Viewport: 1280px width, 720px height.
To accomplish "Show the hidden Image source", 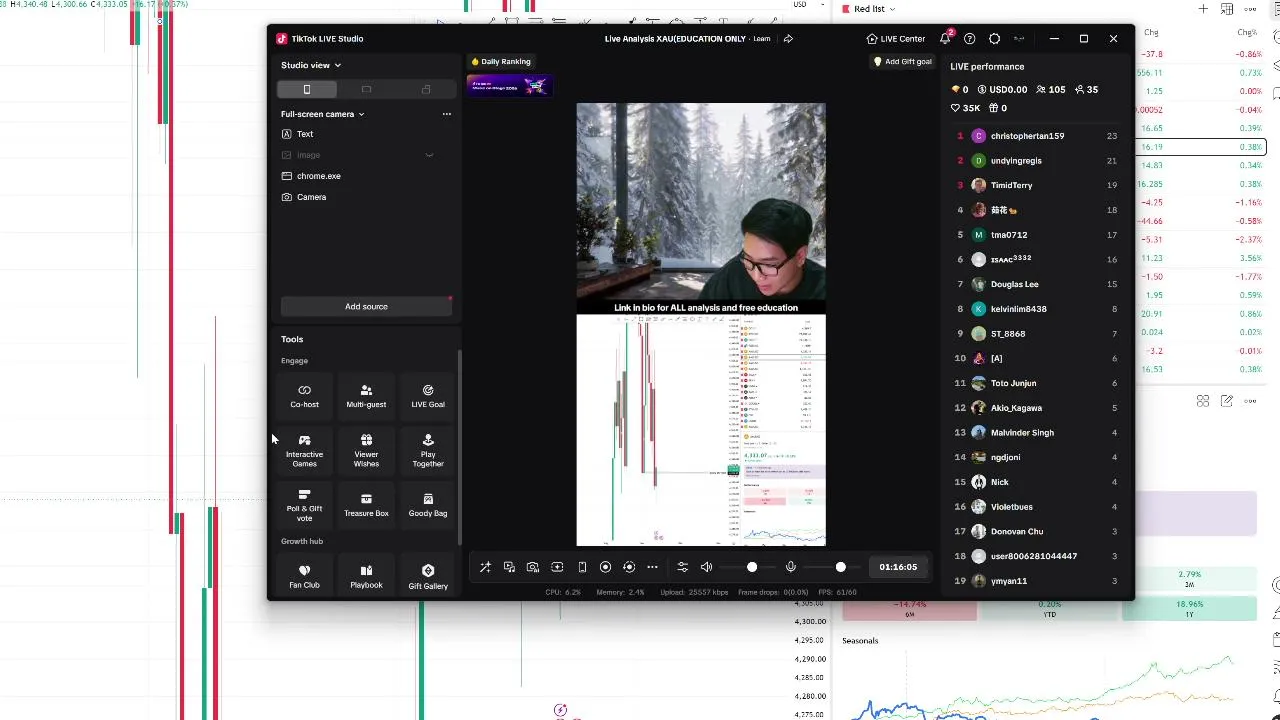I will click(429, 155).
